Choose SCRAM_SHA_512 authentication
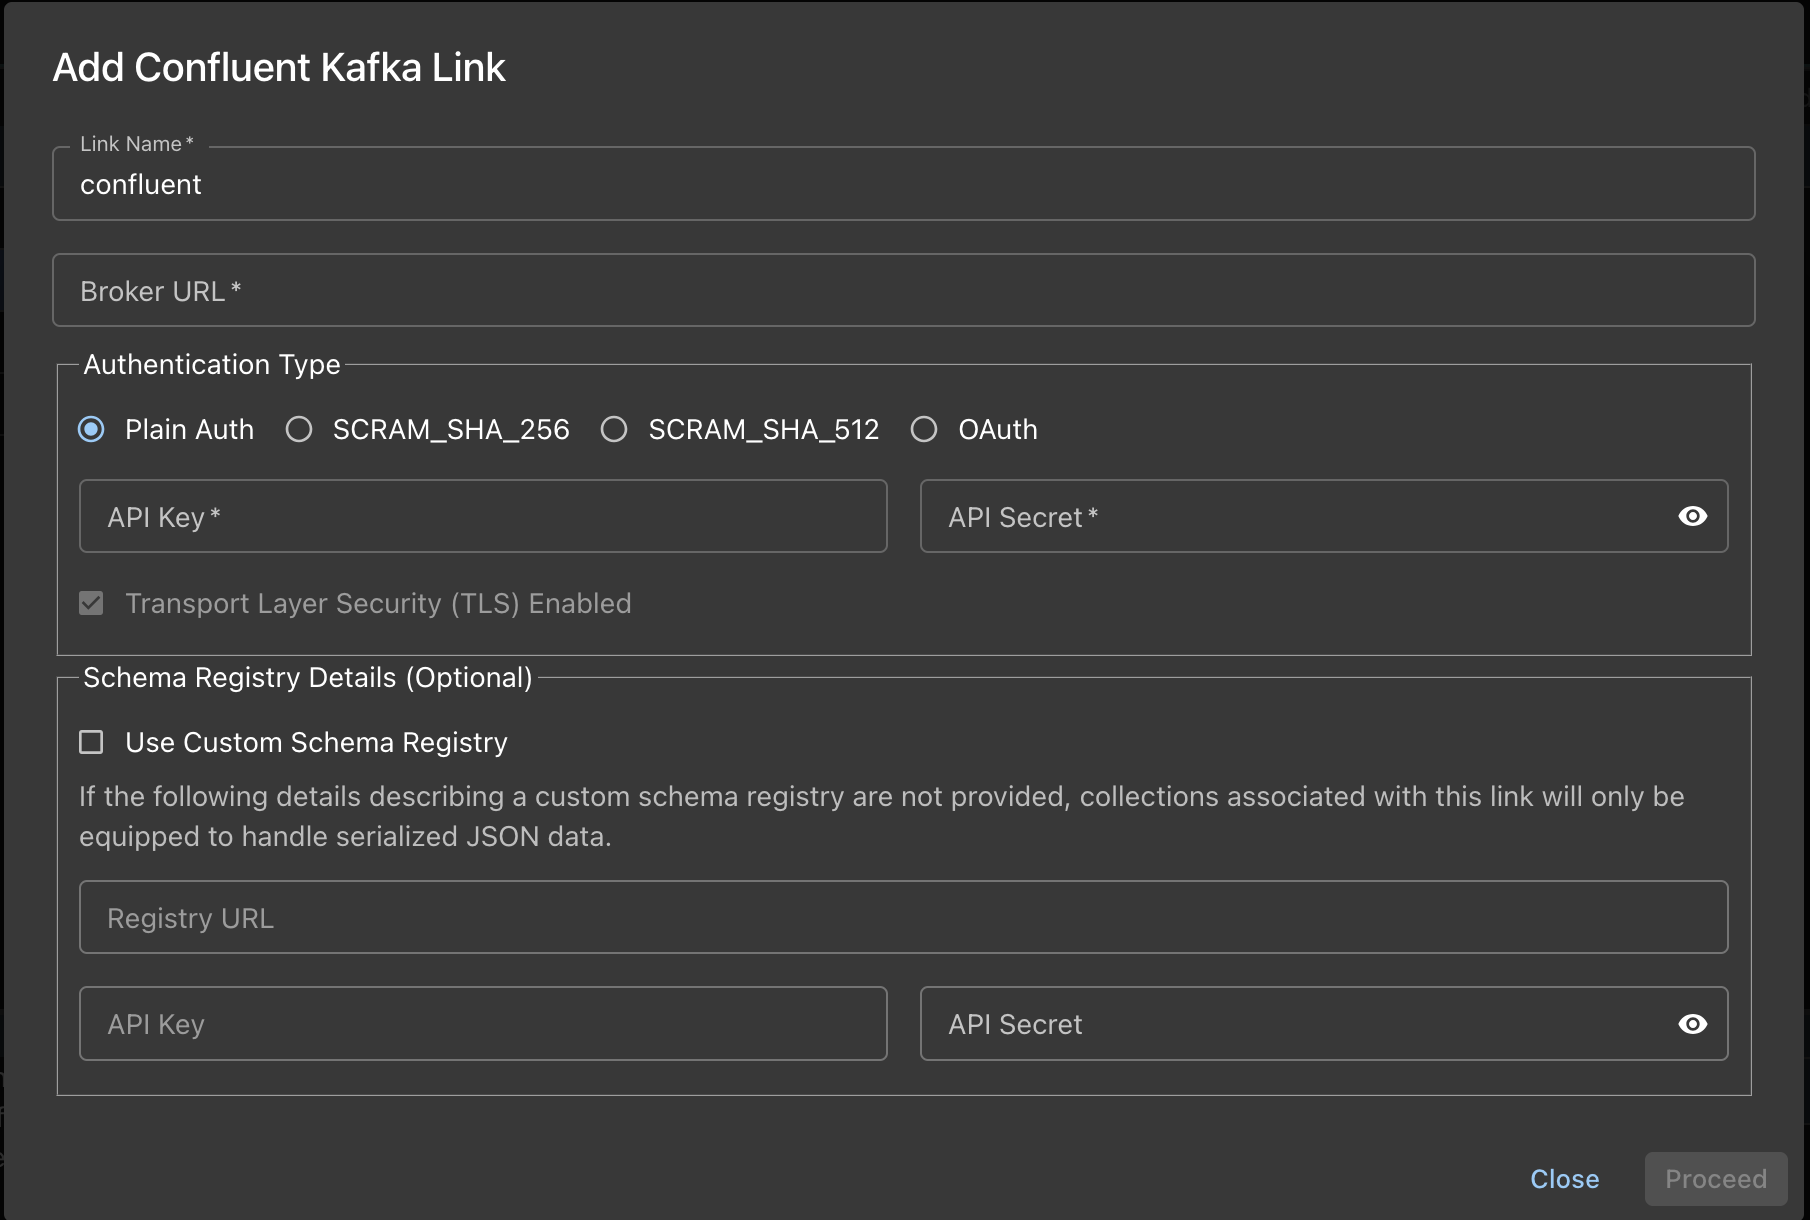 pos(614,429)
